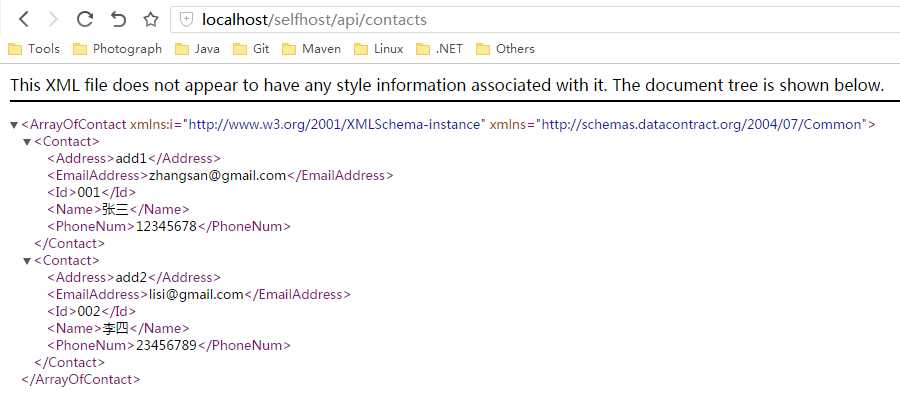Viewport: 900px width, 414px height.
Task: Collapse the ArrayOfContact root node
Action: (x=14, y=125)
